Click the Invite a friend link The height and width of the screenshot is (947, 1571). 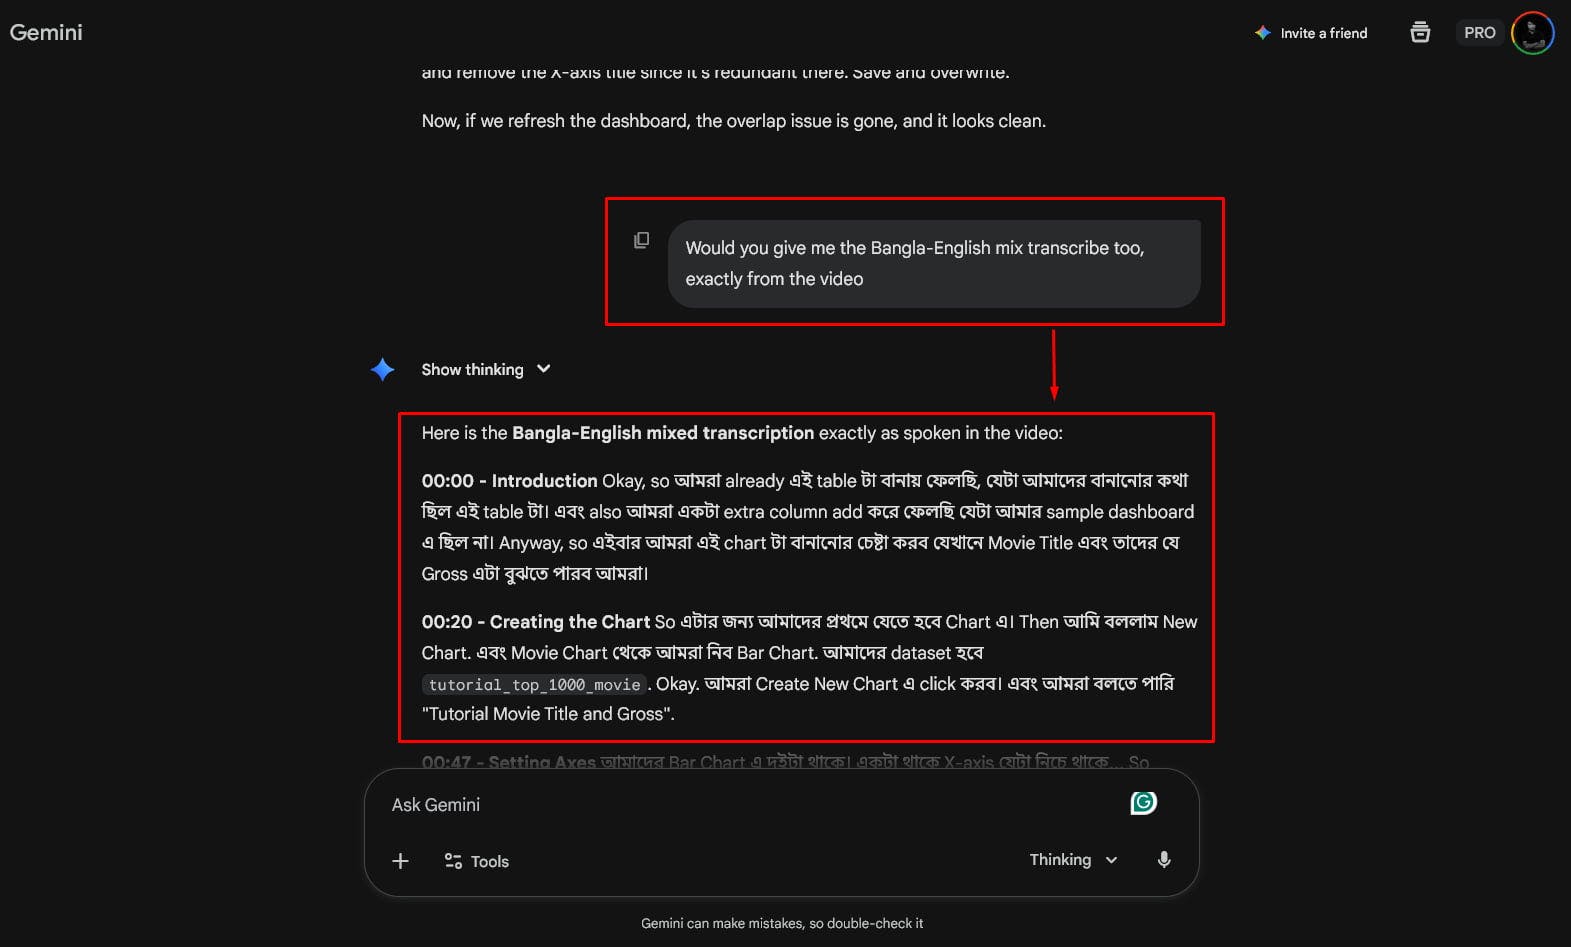[x=1322, y=32]
